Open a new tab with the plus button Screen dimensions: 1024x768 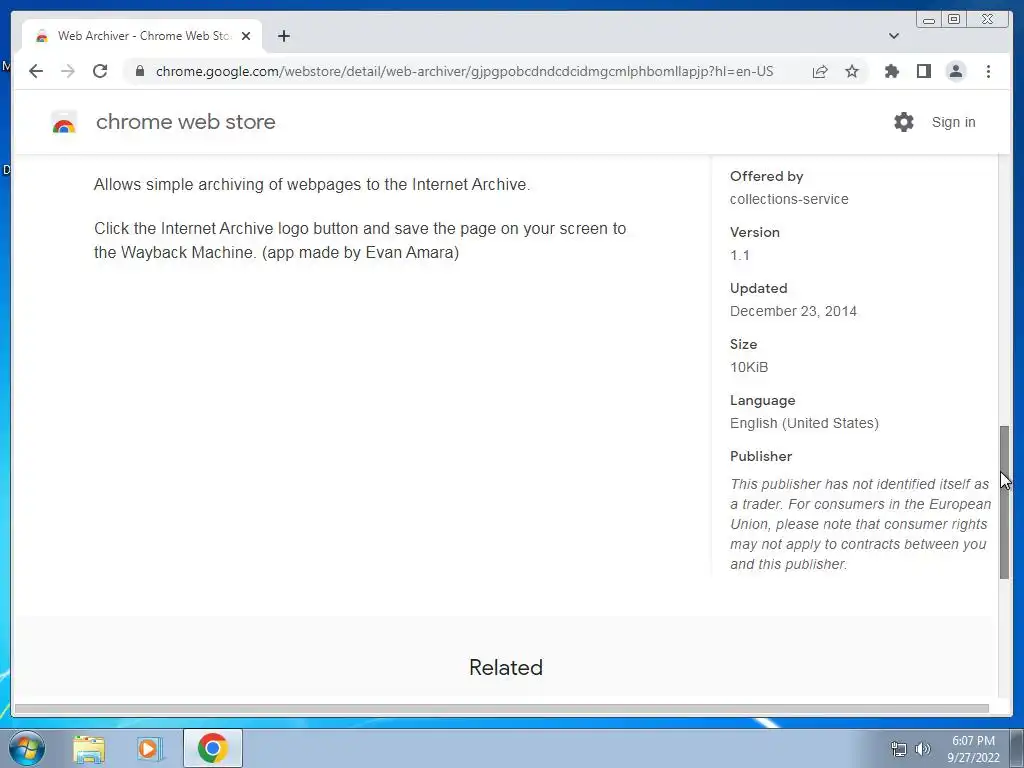283,36
